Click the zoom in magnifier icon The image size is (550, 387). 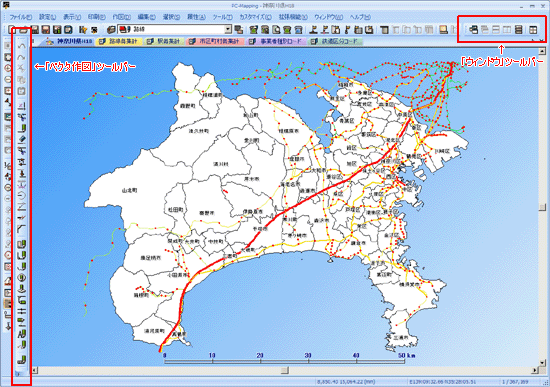click(7, 68)
